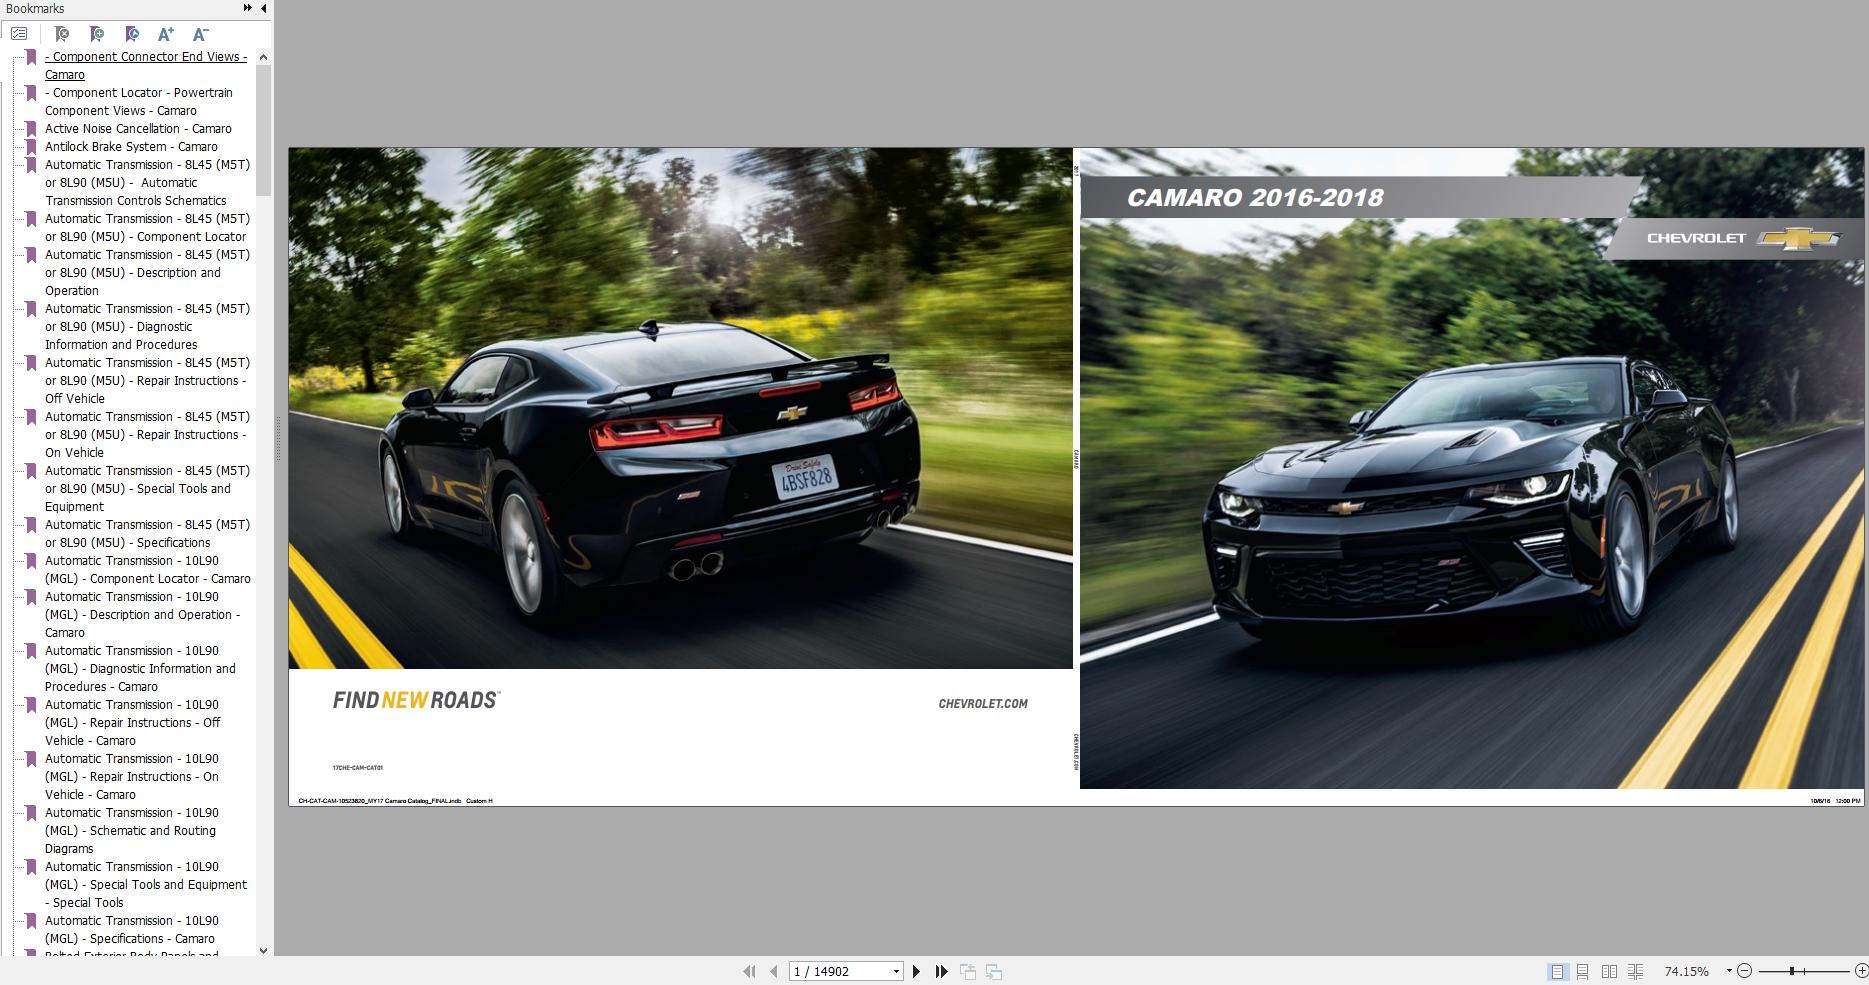Increase bookmark font size with A+

point(166,34)
